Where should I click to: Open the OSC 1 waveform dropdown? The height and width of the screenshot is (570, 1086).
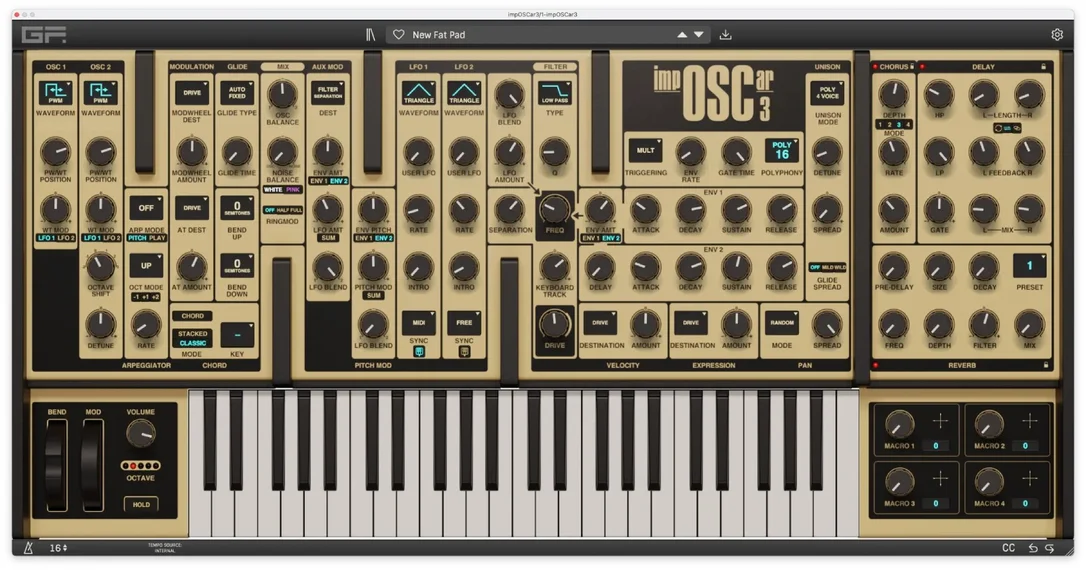55,93
